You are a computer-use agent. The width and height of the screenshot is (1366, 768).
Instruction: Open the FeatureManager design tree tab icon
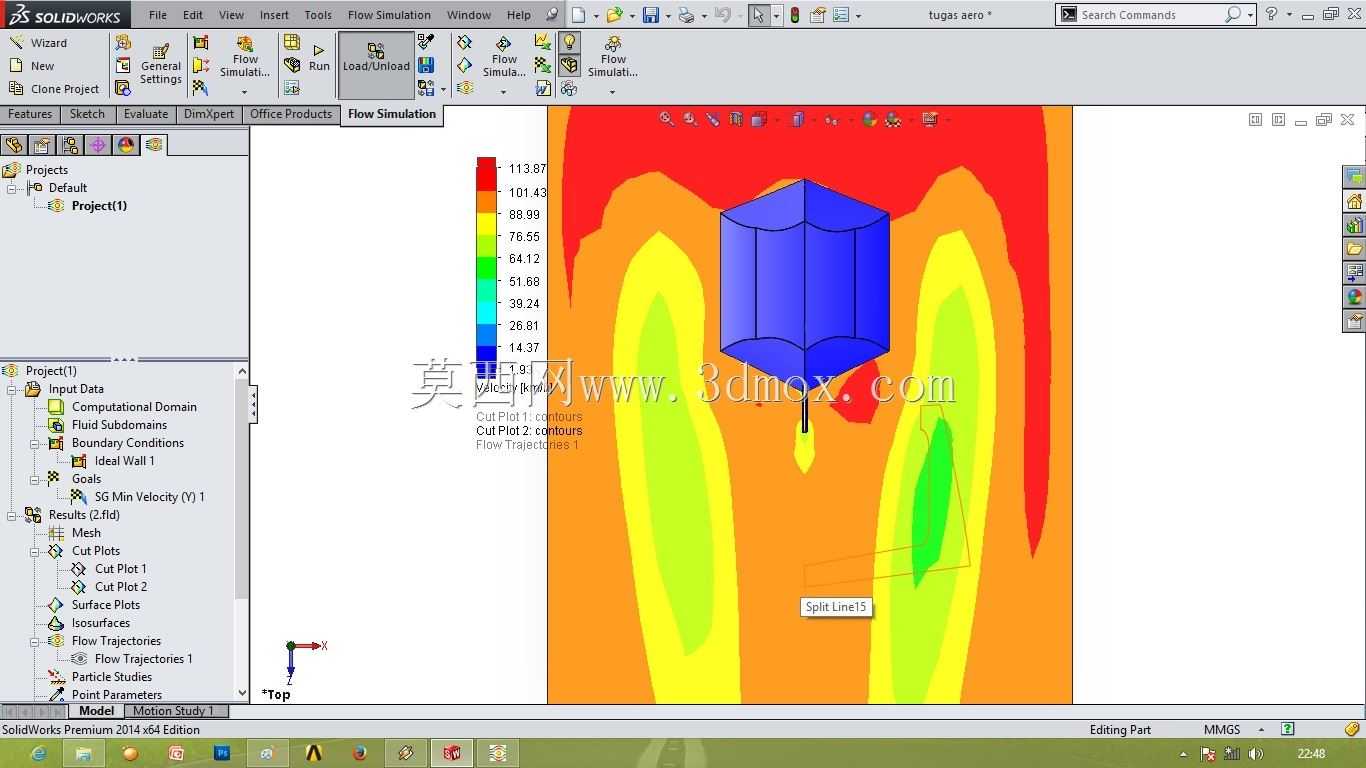pos(14,145)
